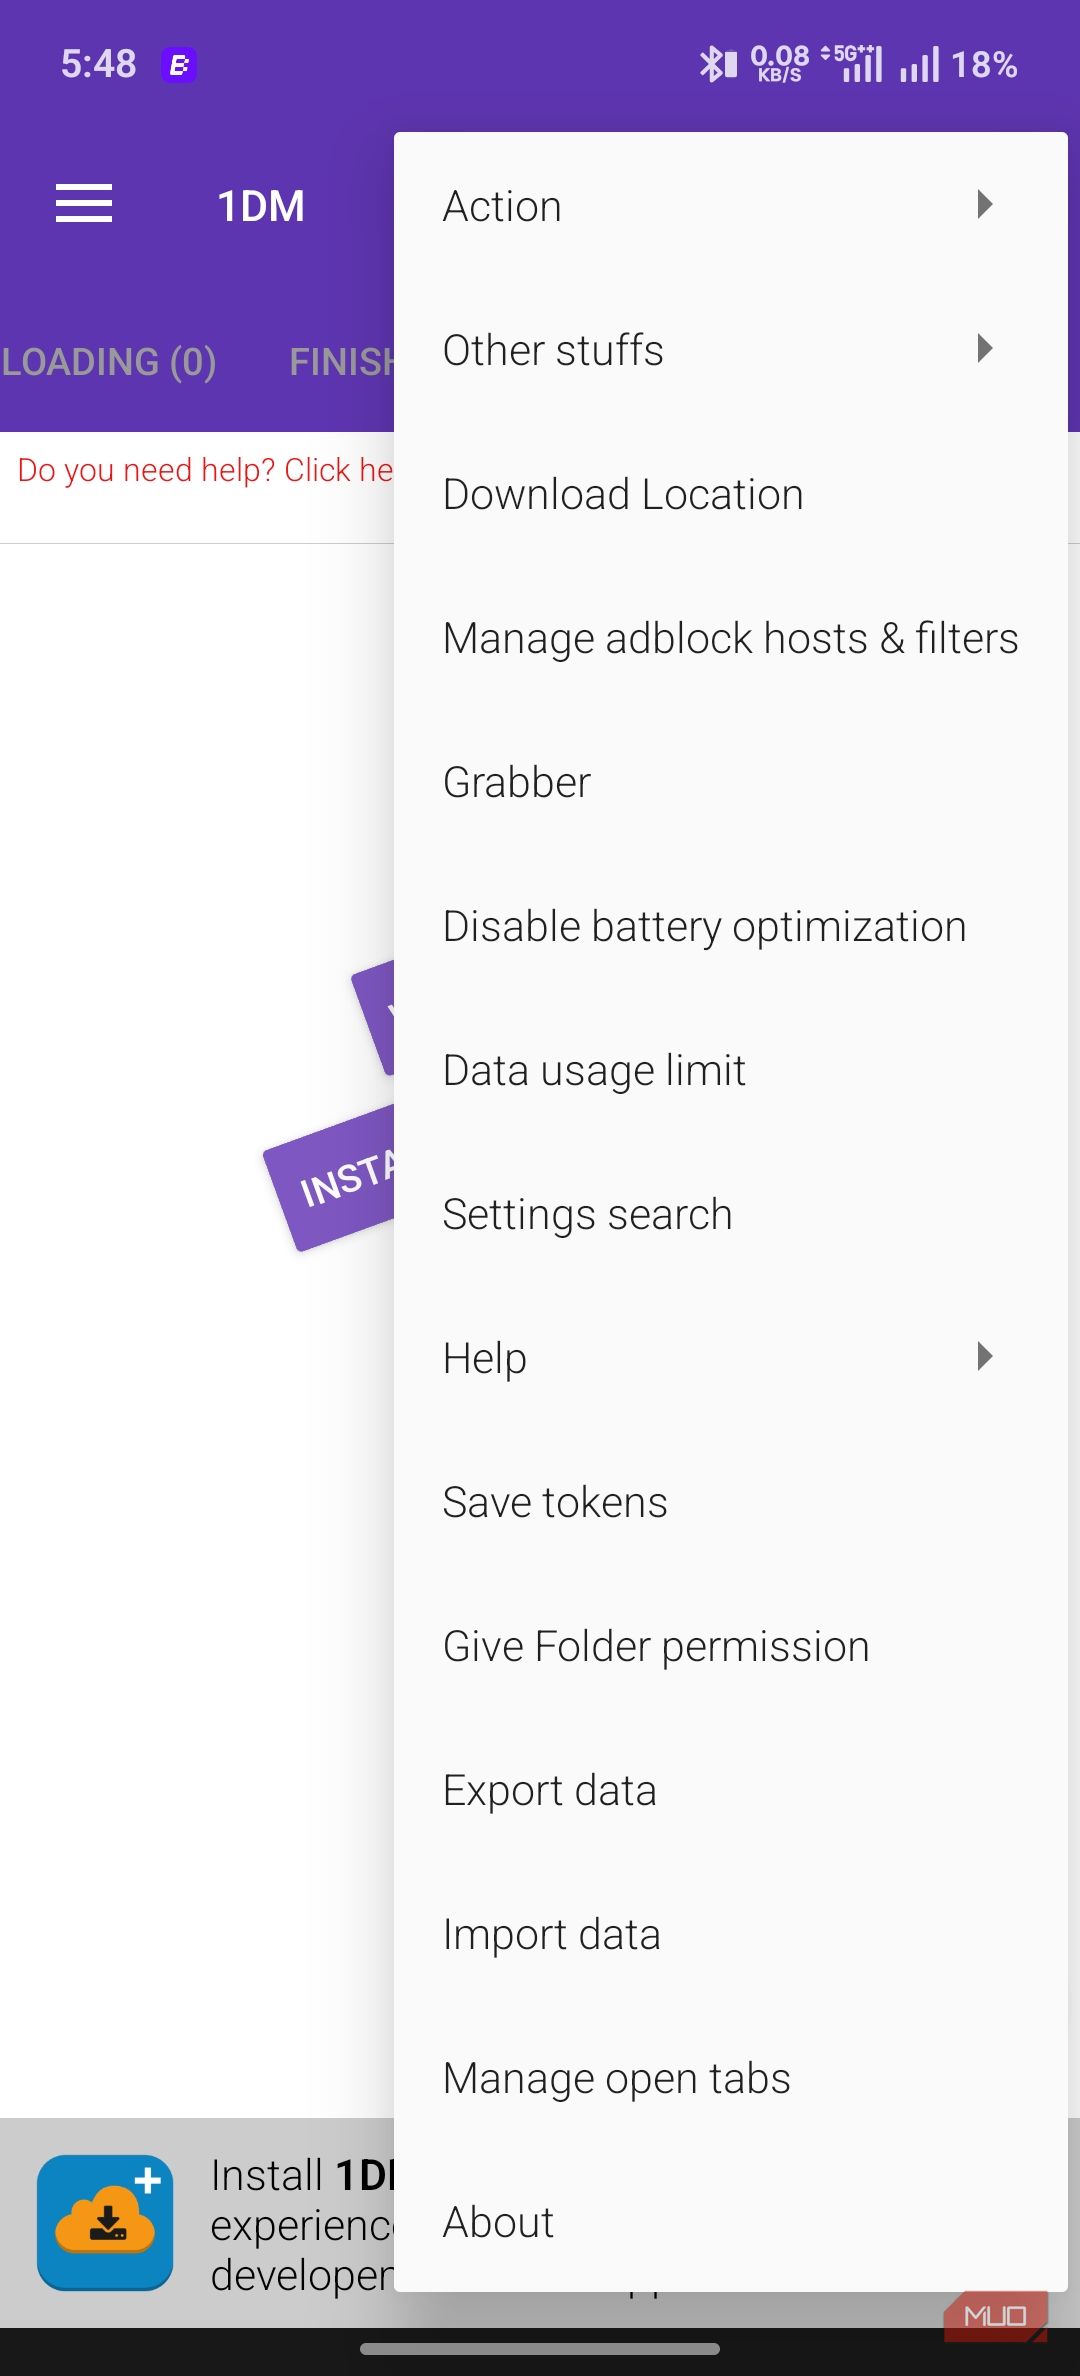Tap the 1DM+ cloud download app icon
This screenshot has width=1080, height=2376.
point(105,2222)
